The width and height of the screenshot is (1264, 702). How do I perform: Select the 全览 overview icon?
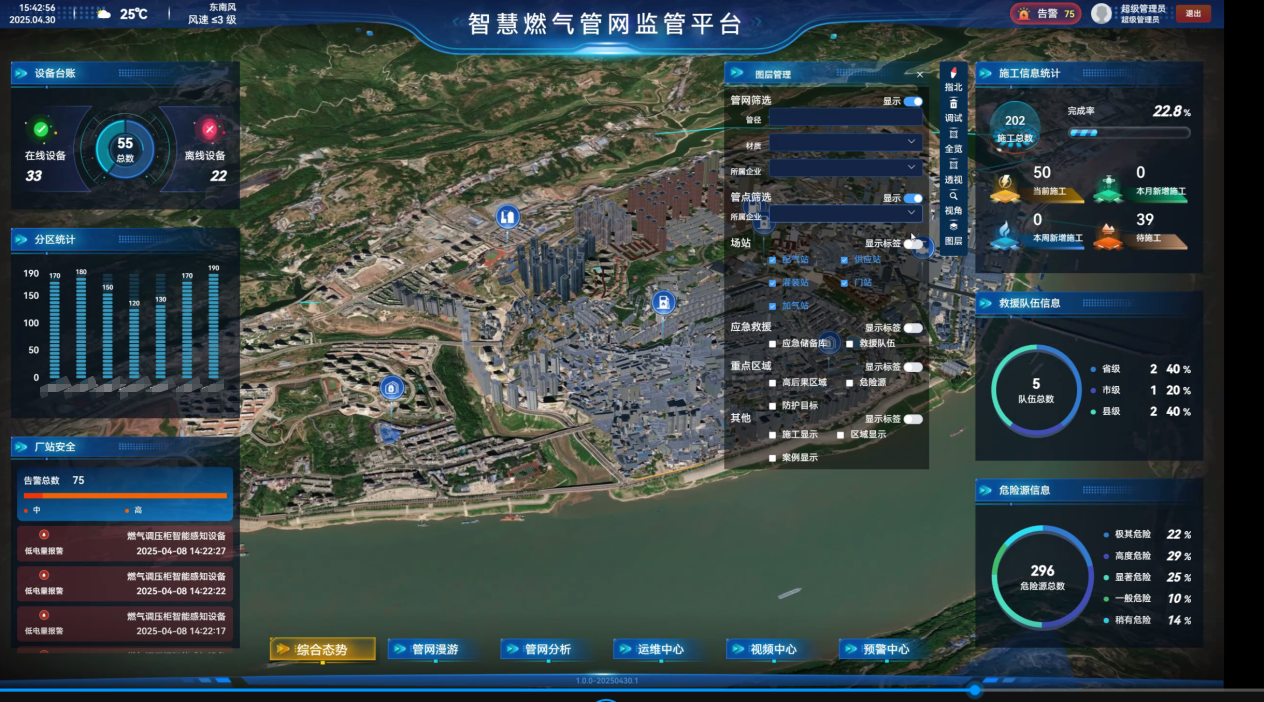953,134
